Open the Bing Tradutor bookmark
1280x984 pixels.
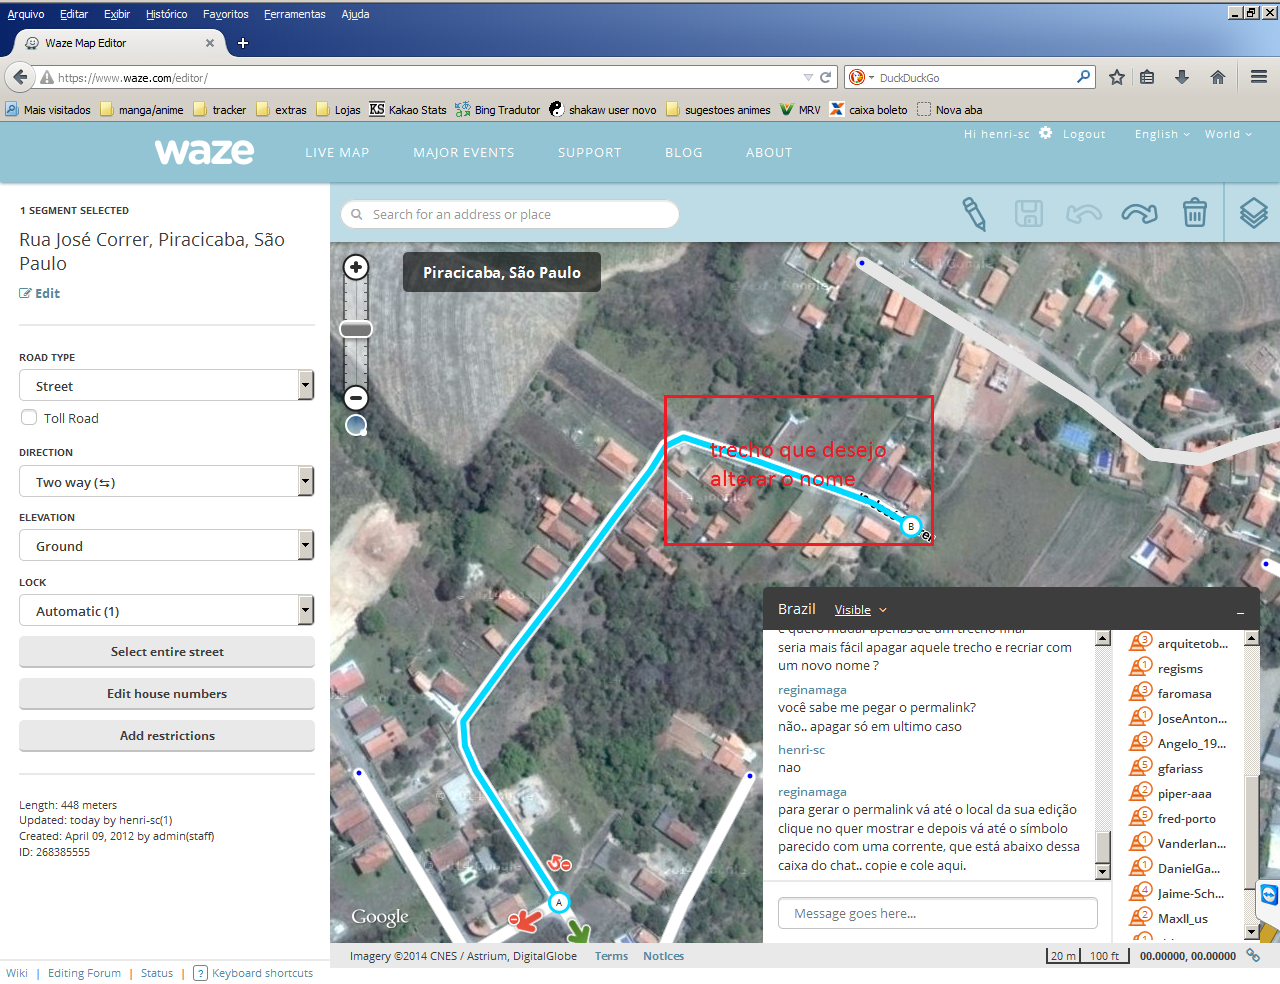(x=497, y=110)
